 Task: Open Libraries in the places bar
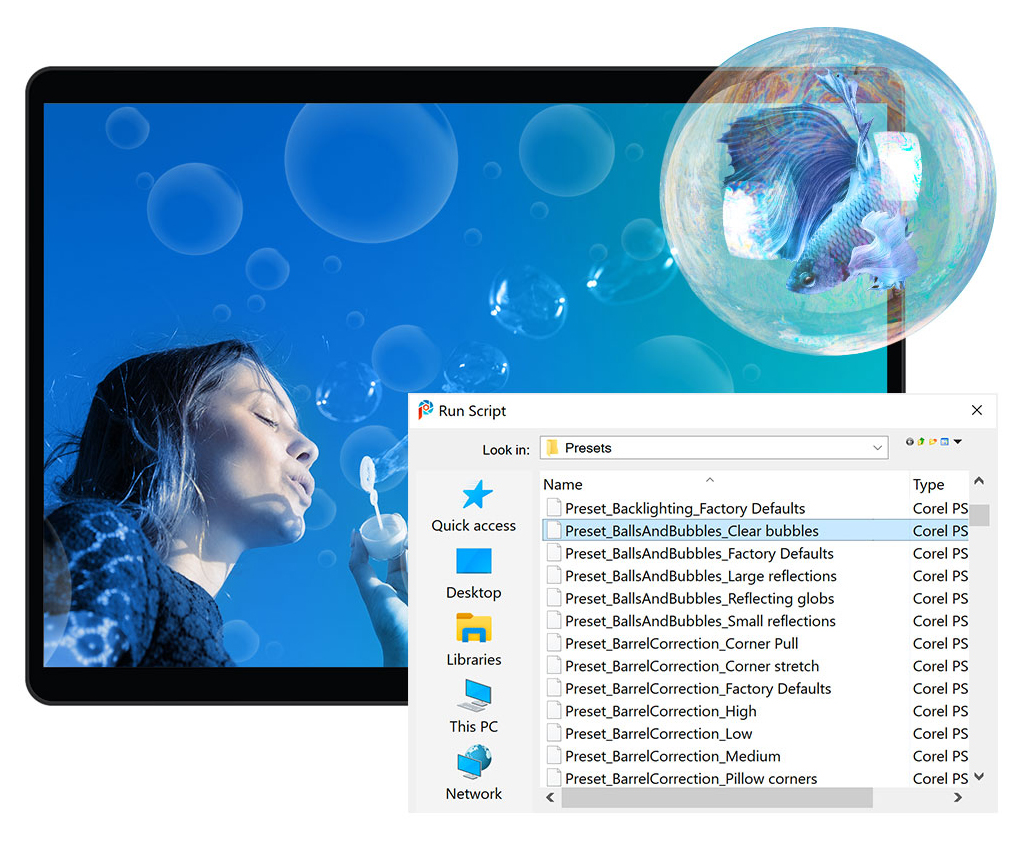[473, 640]
